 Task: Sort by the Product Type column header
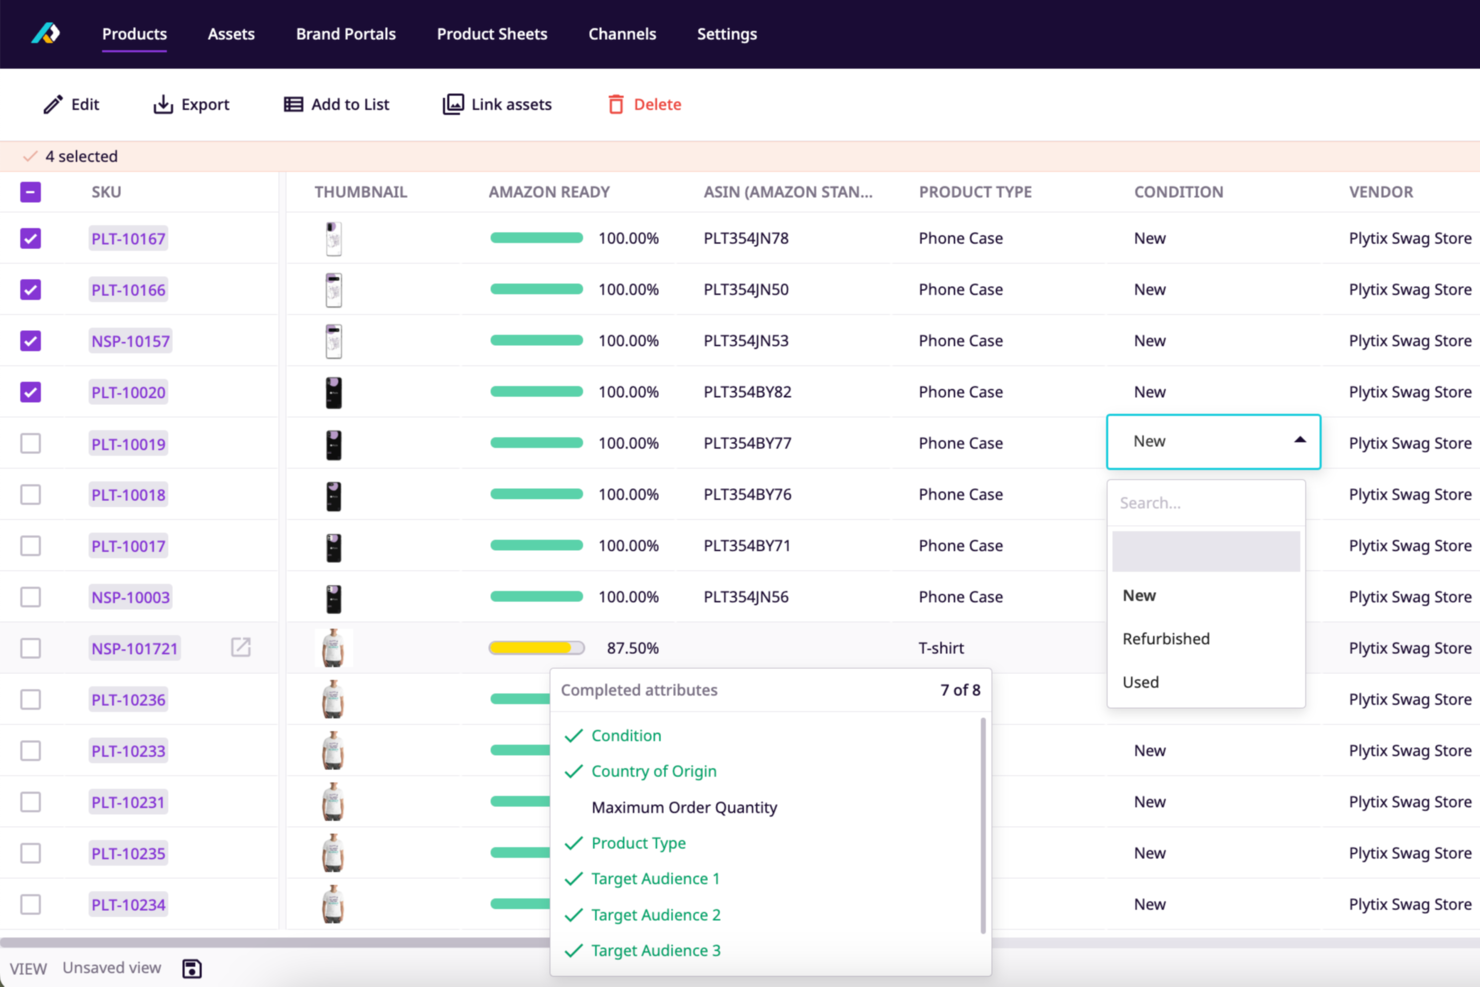coord(975,192)
